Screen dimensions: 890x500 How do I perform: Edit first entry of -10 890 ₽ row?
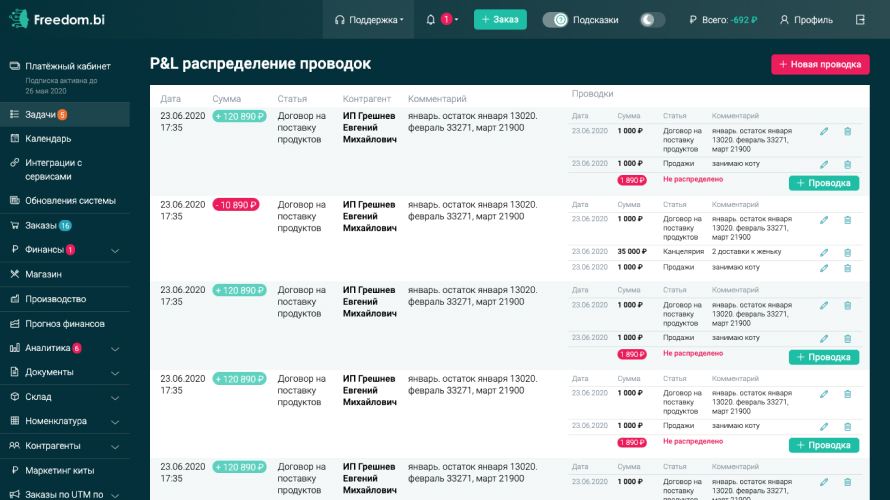pyautogui.click(x=824, y=220)
